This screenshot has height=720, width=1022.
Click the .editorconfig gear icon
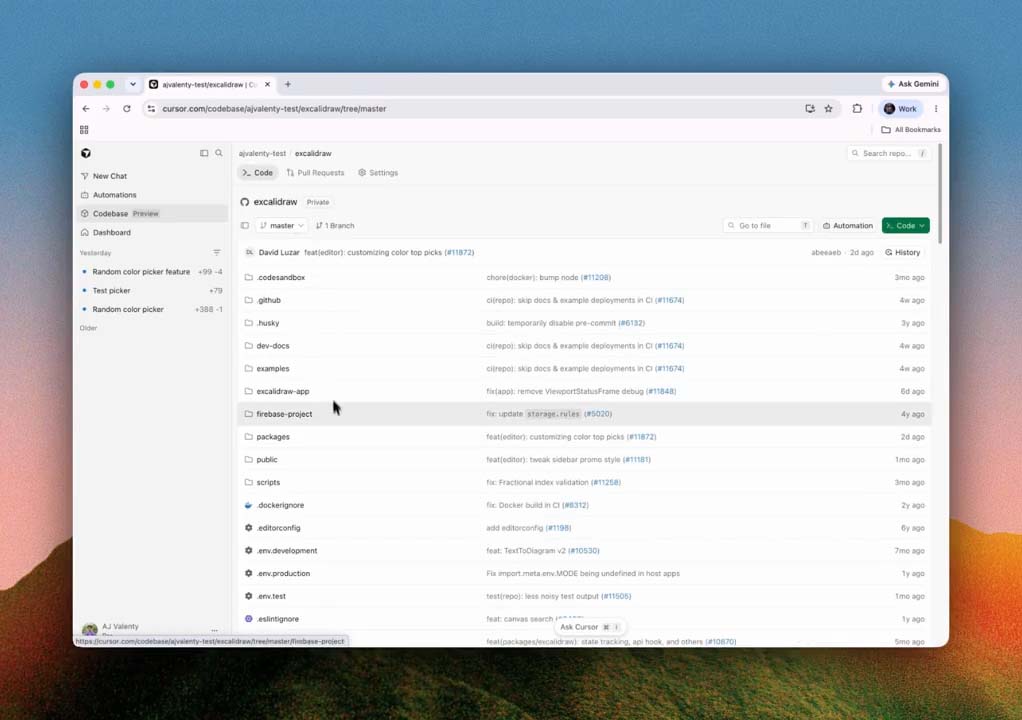(x=248, y=528)
